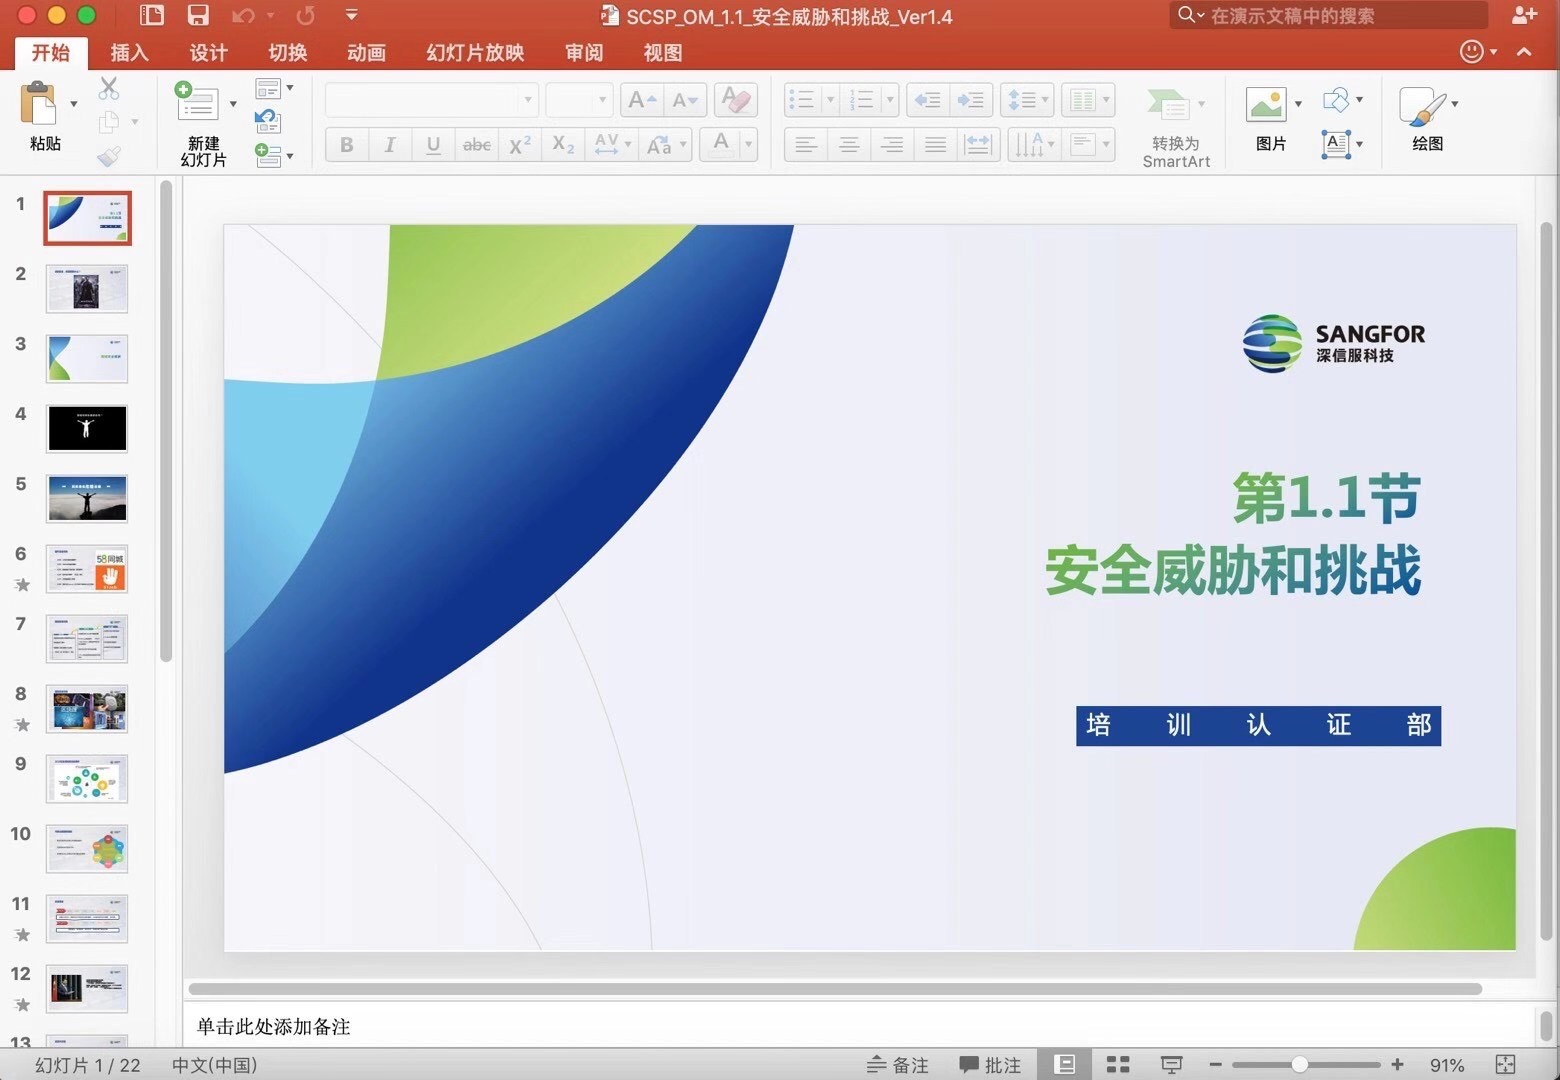1560x1080 pixels.
Task: Toggle left text alignment
Action: tap(805, 145)
